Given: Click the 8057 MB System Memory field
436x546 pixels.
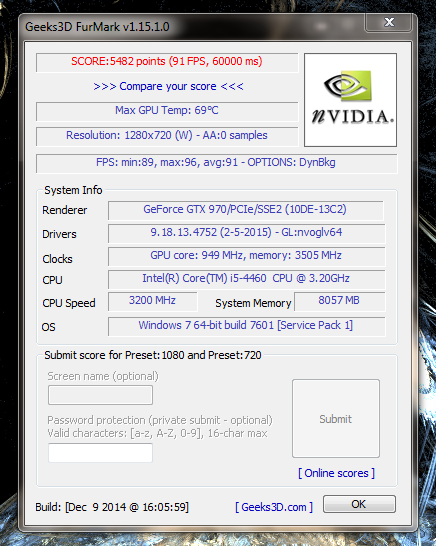Looking at the screenshot, I should [340, 301].
